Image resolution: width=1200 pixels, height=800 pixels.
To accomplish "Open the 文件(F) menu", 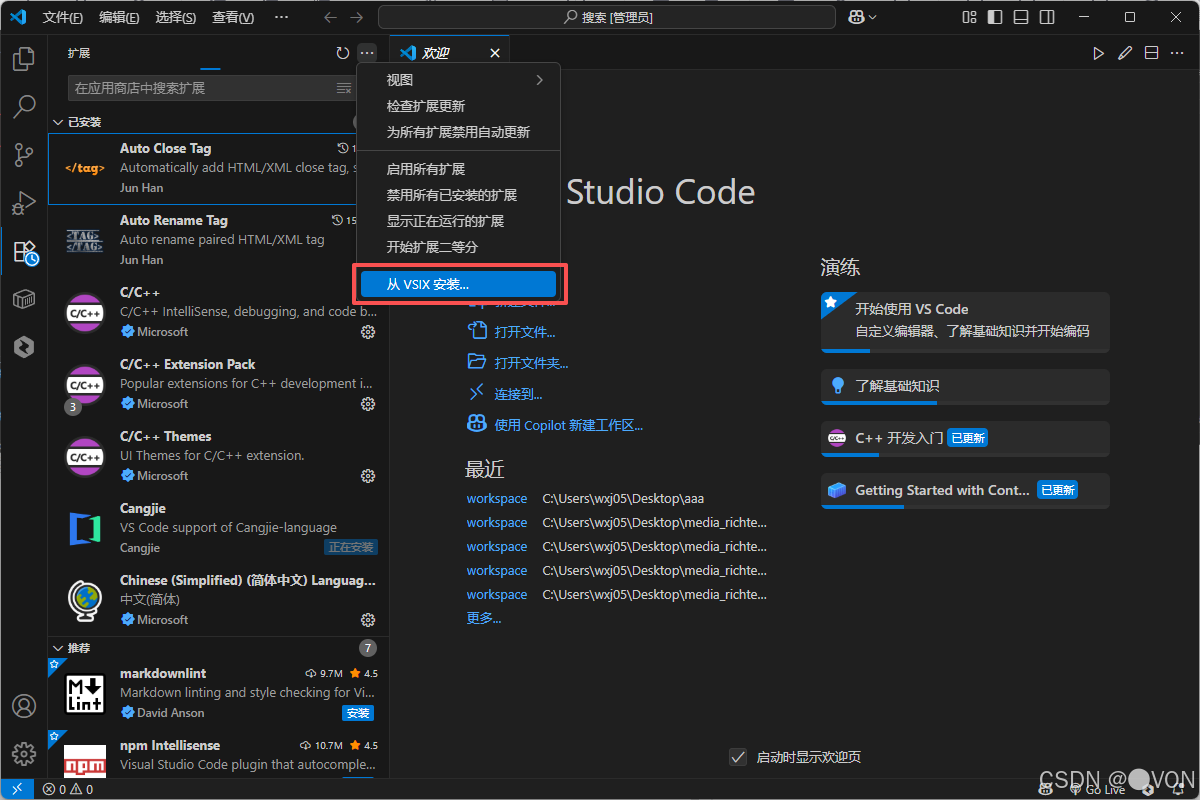I will click(x=63, y=17).
